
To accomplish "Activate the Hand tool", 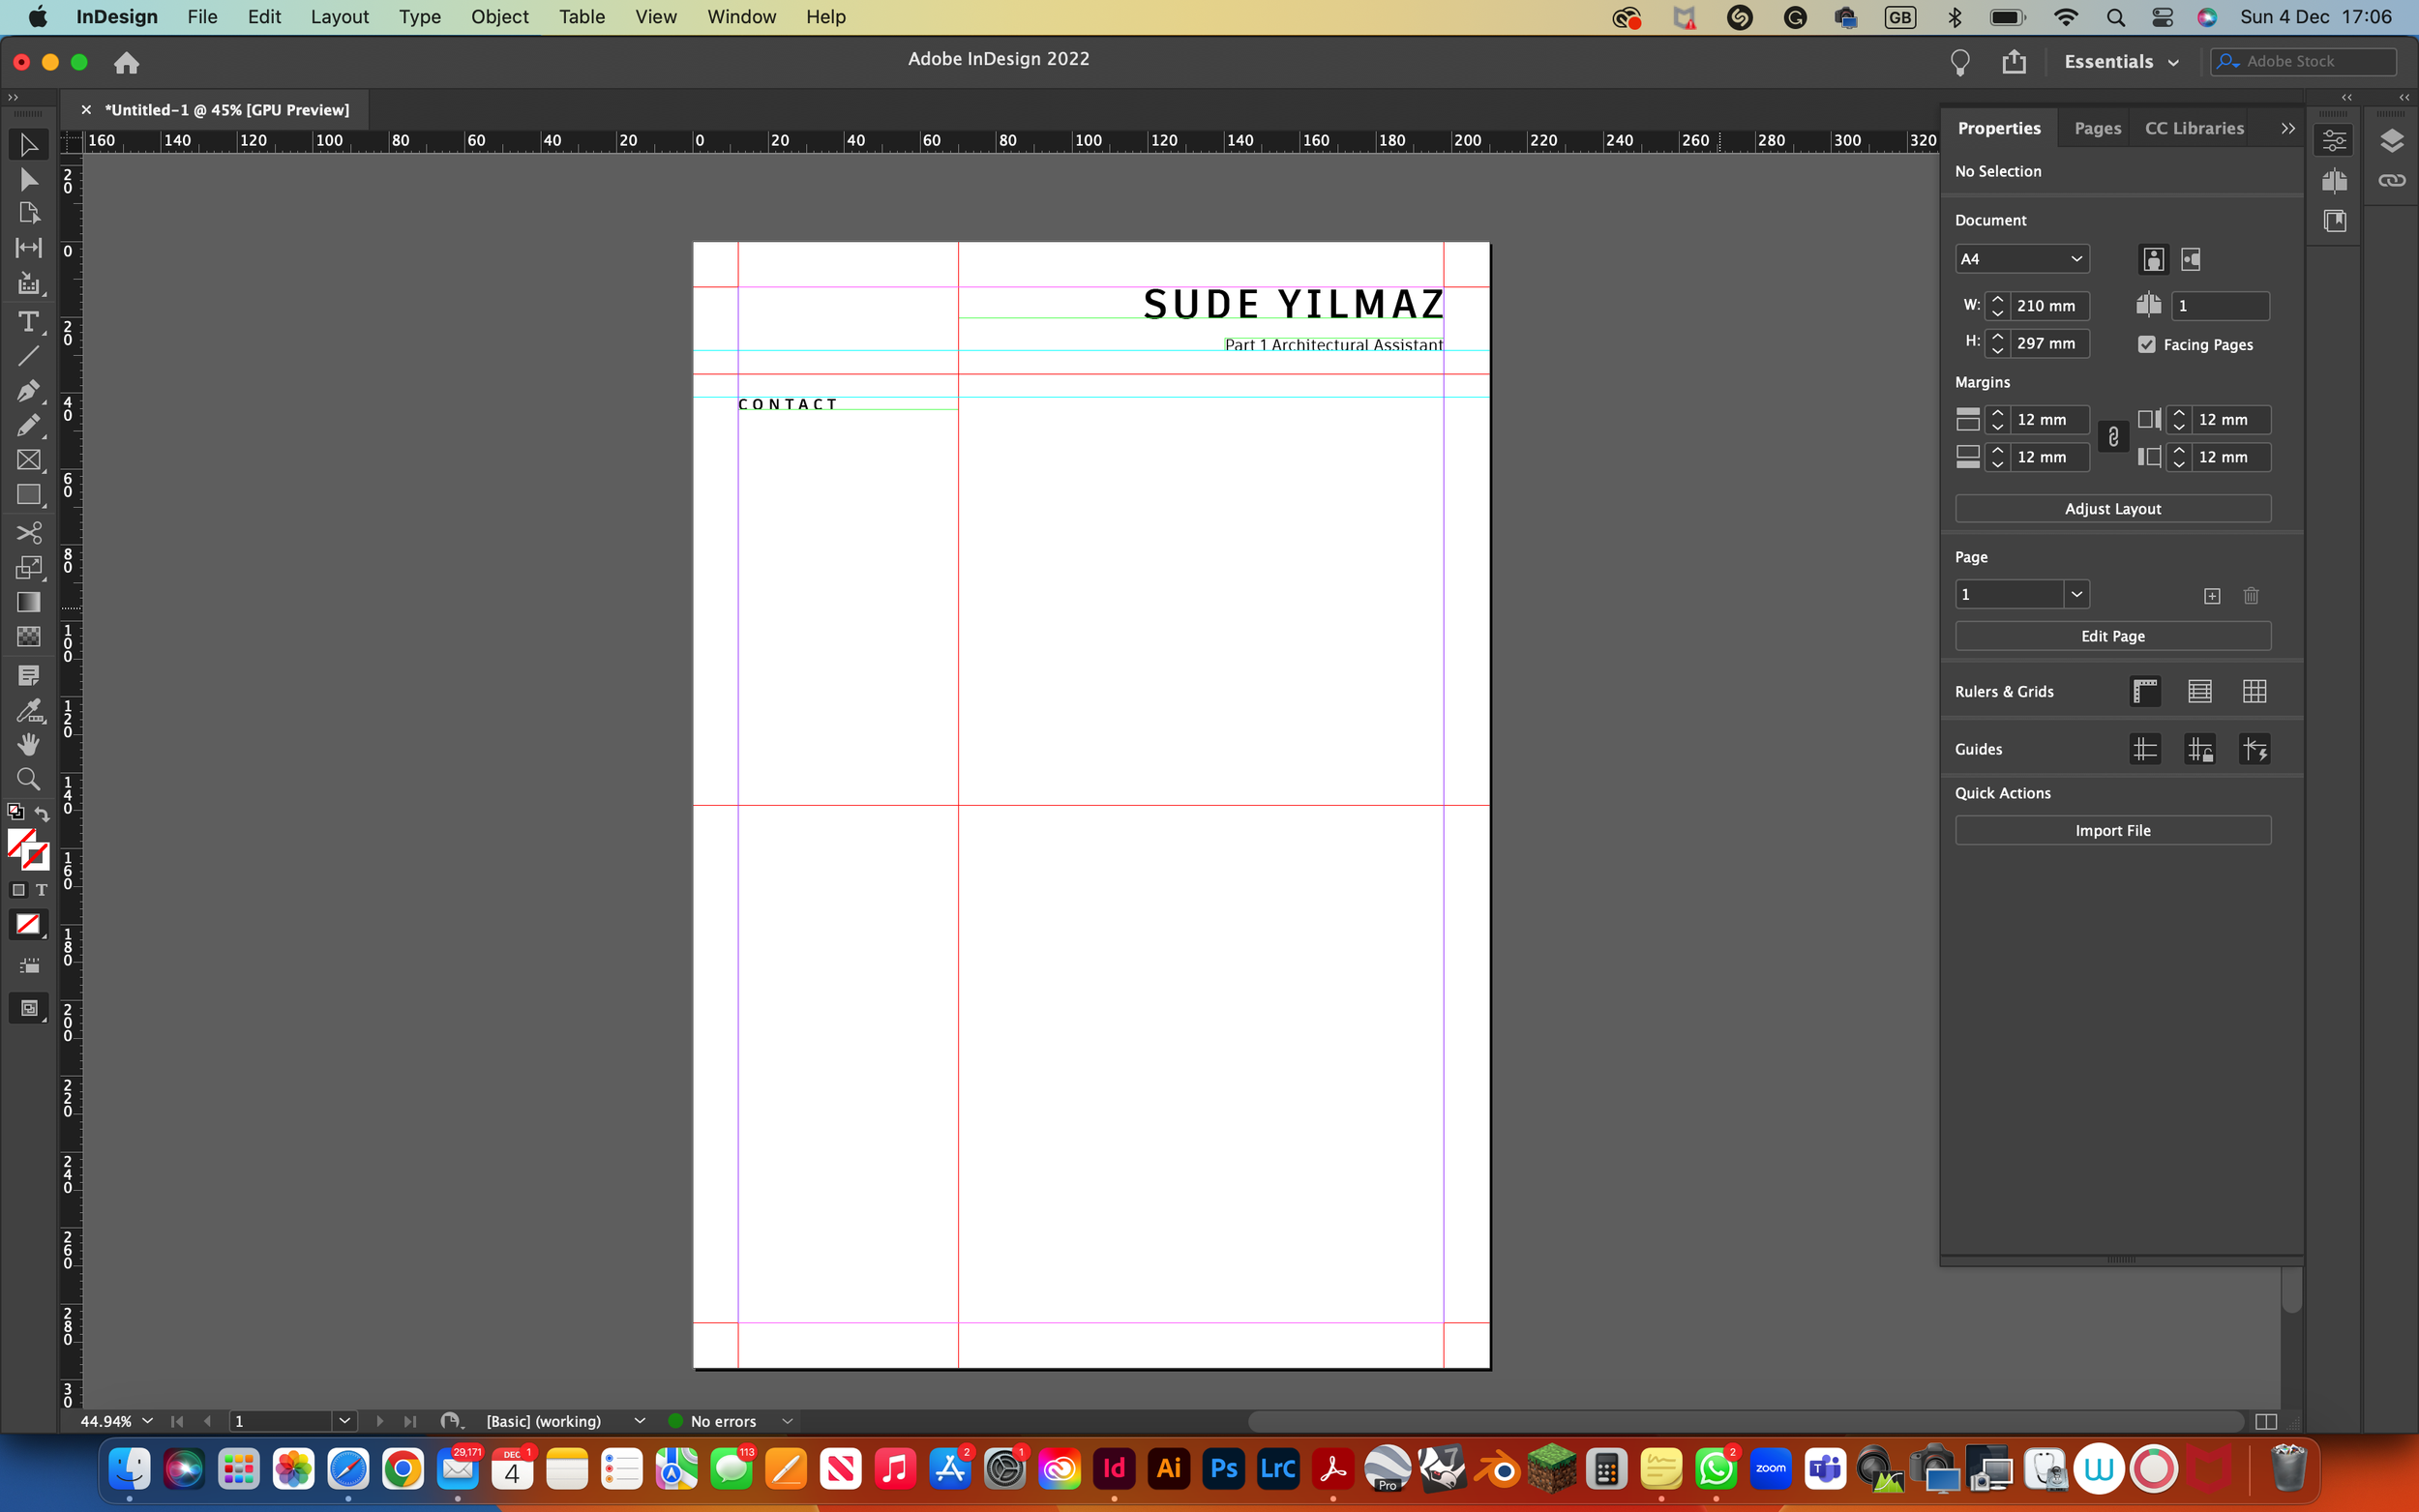I will 28,745.
